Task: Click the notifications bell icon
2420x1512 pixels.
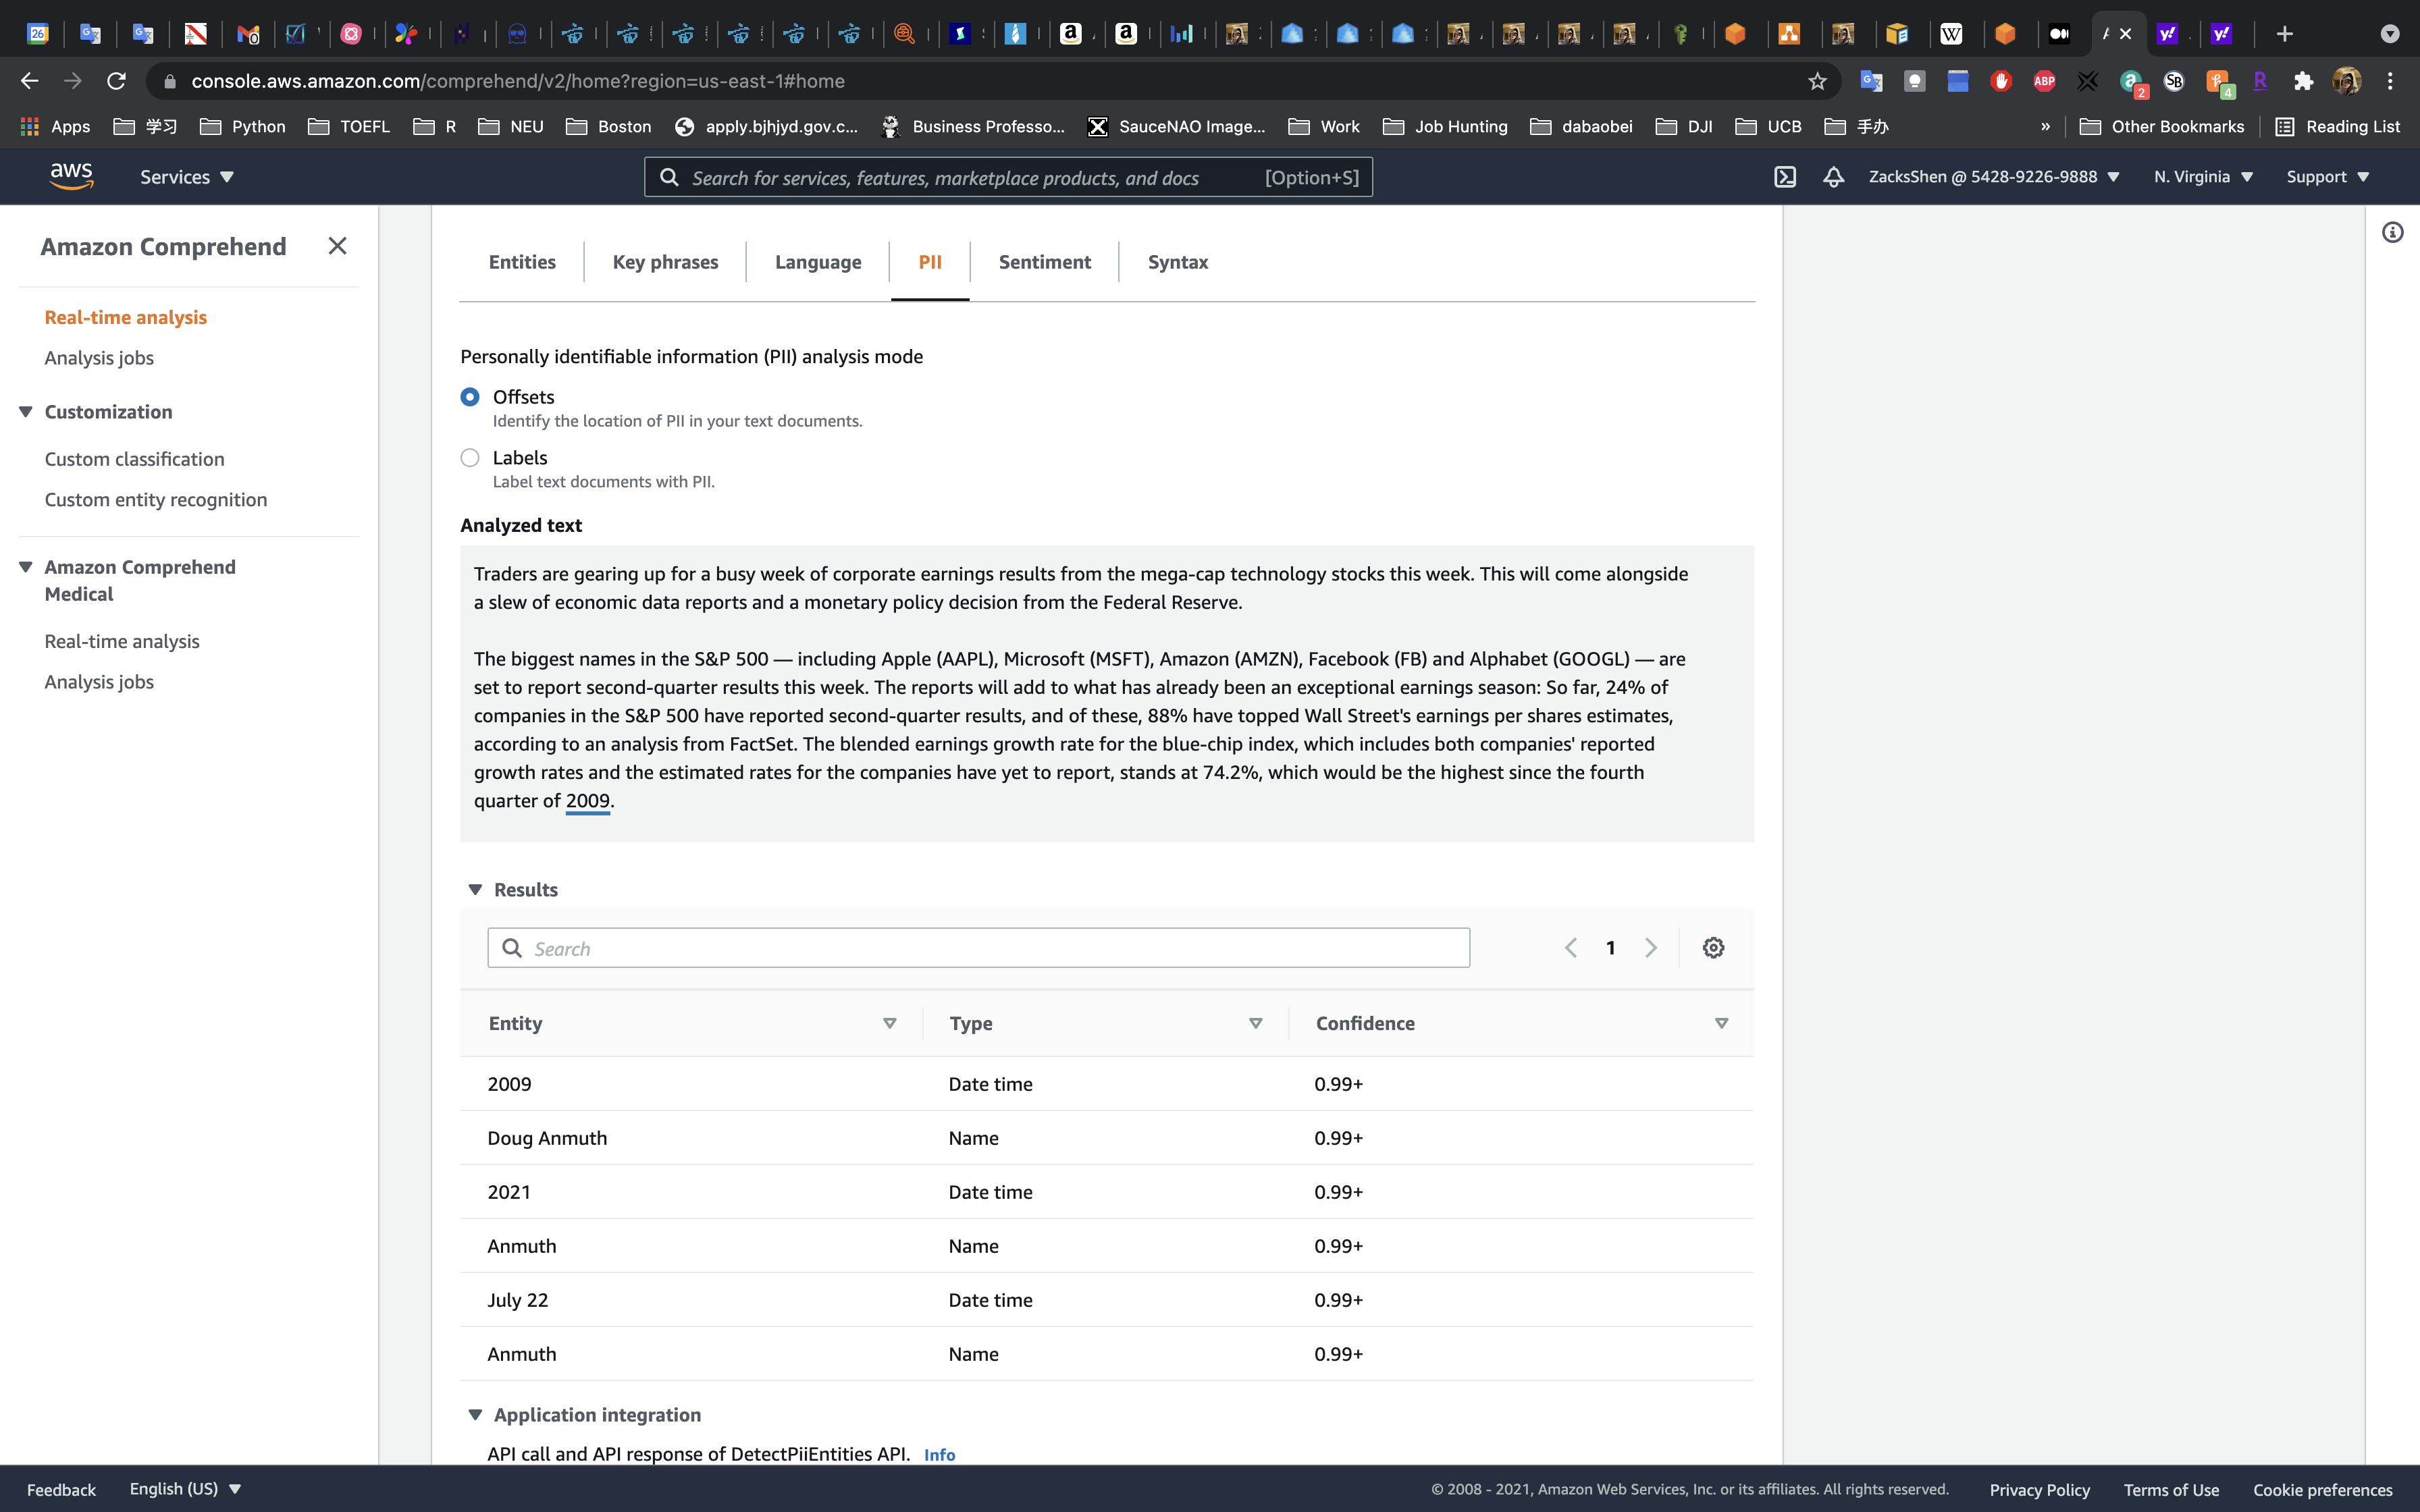Action: 1833,177
